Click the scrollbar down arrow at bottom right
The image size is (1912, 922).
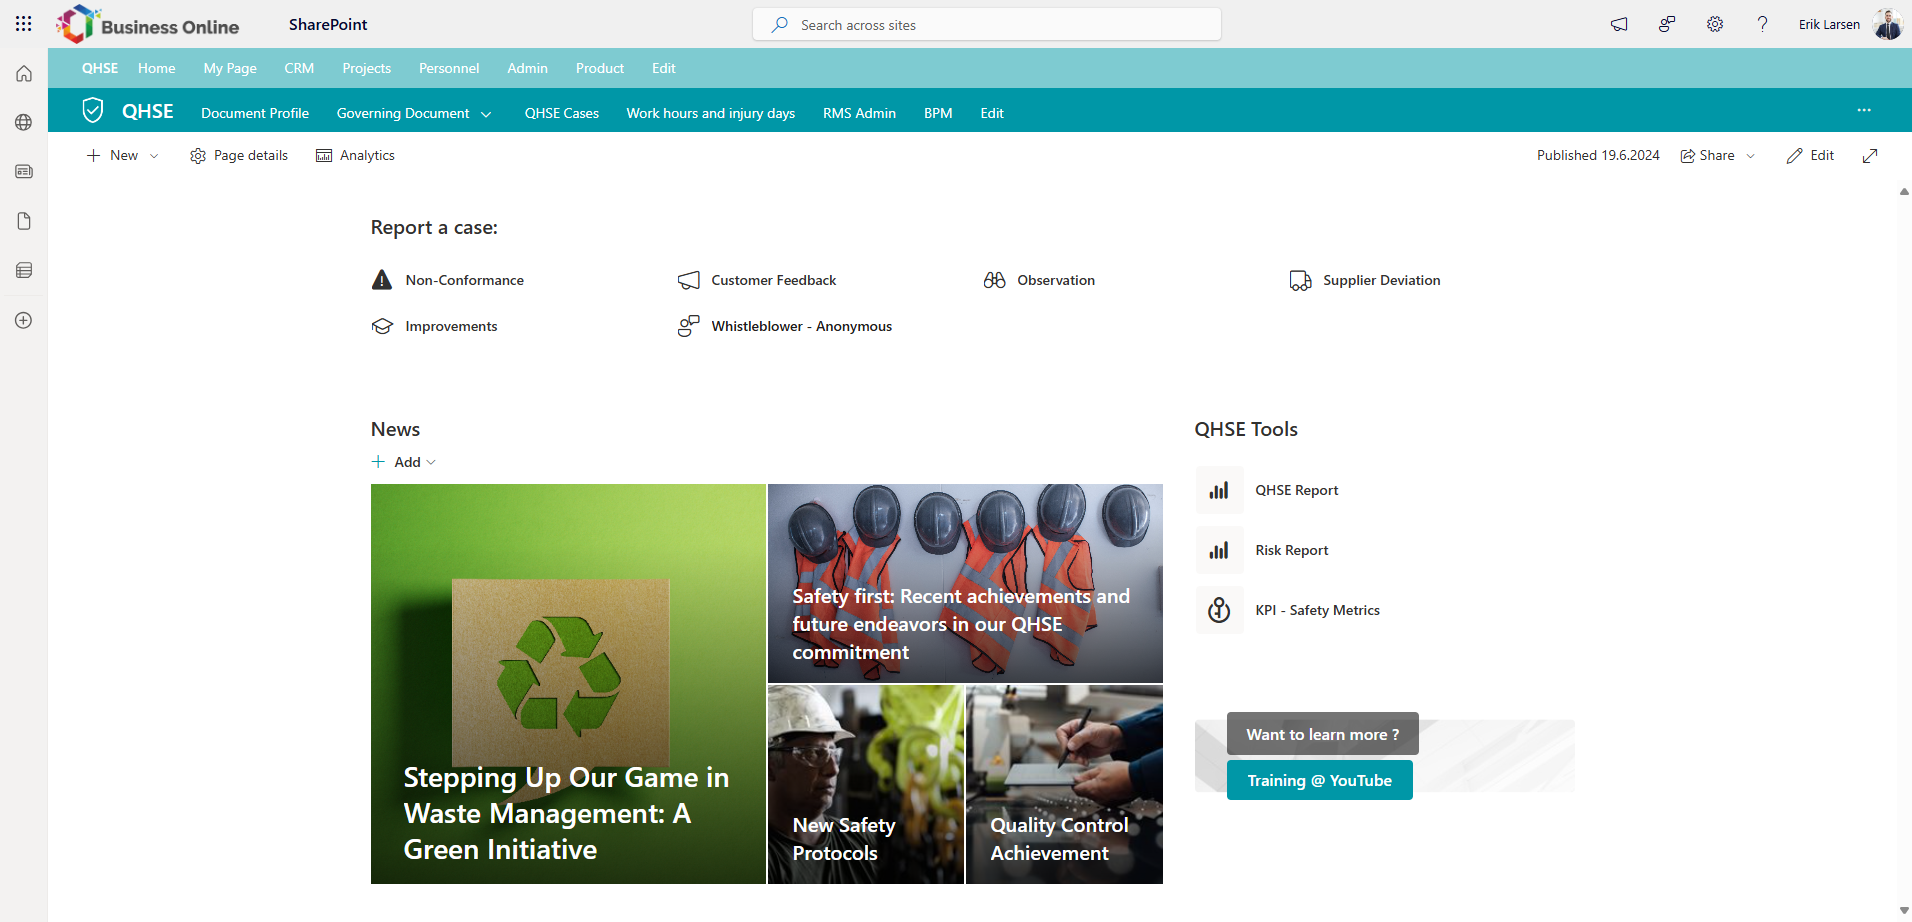1904,911
